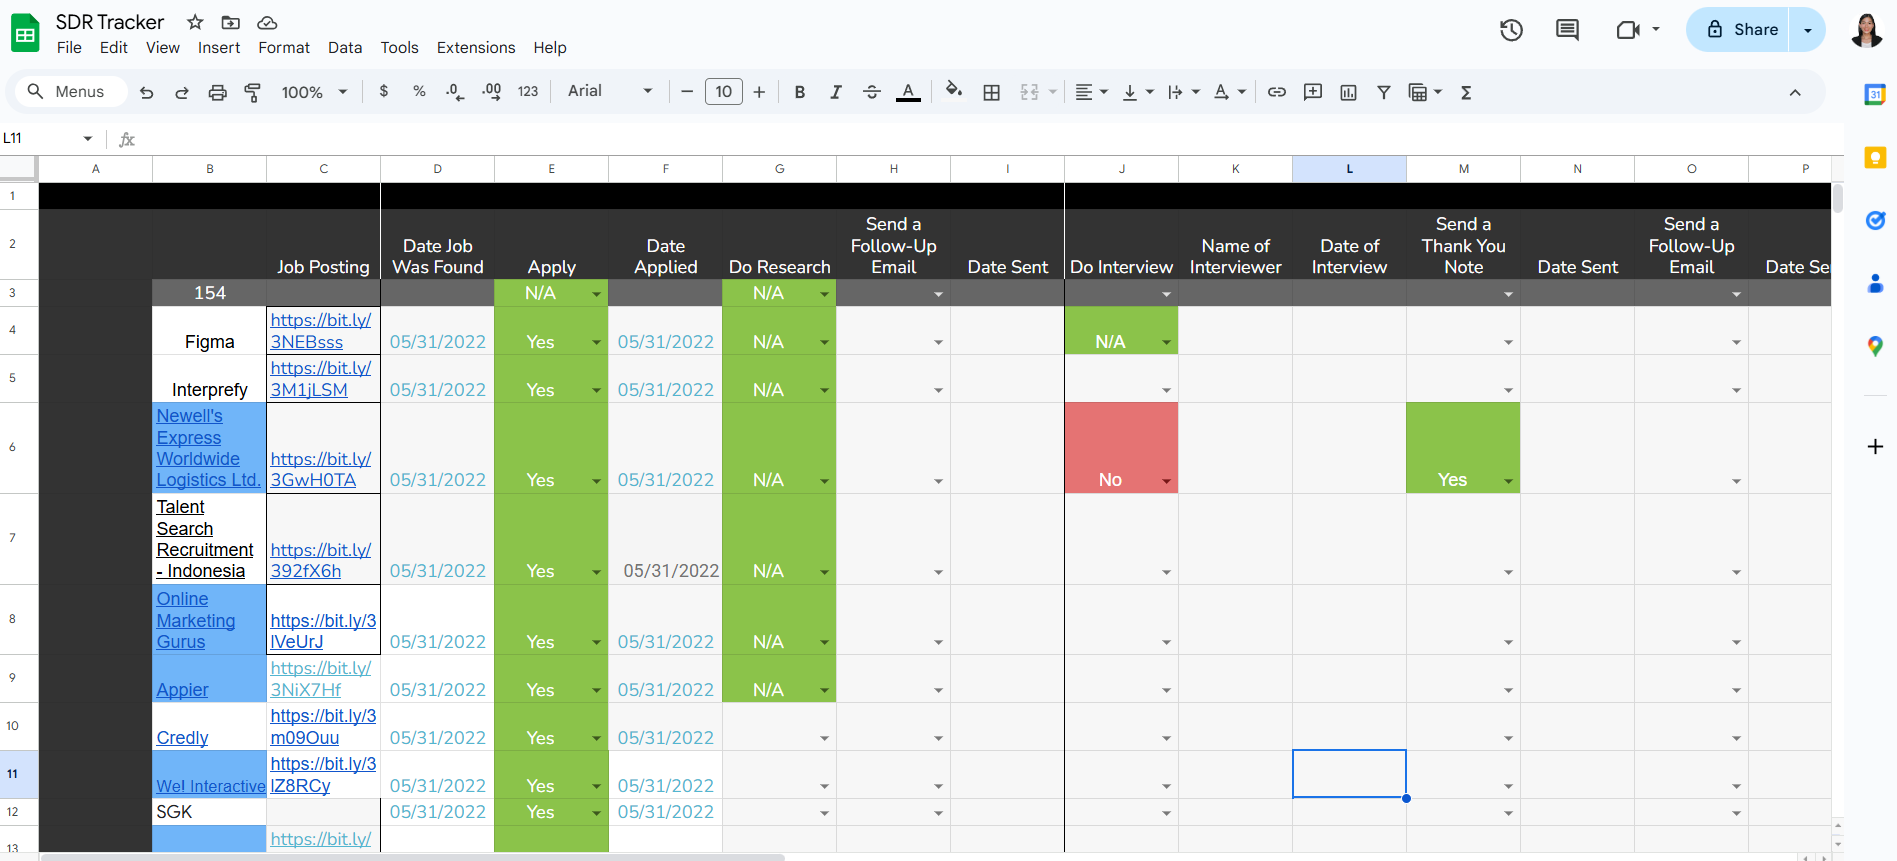1897x861 pixels.
Task: Open the Appier company link
Action: 182,690
